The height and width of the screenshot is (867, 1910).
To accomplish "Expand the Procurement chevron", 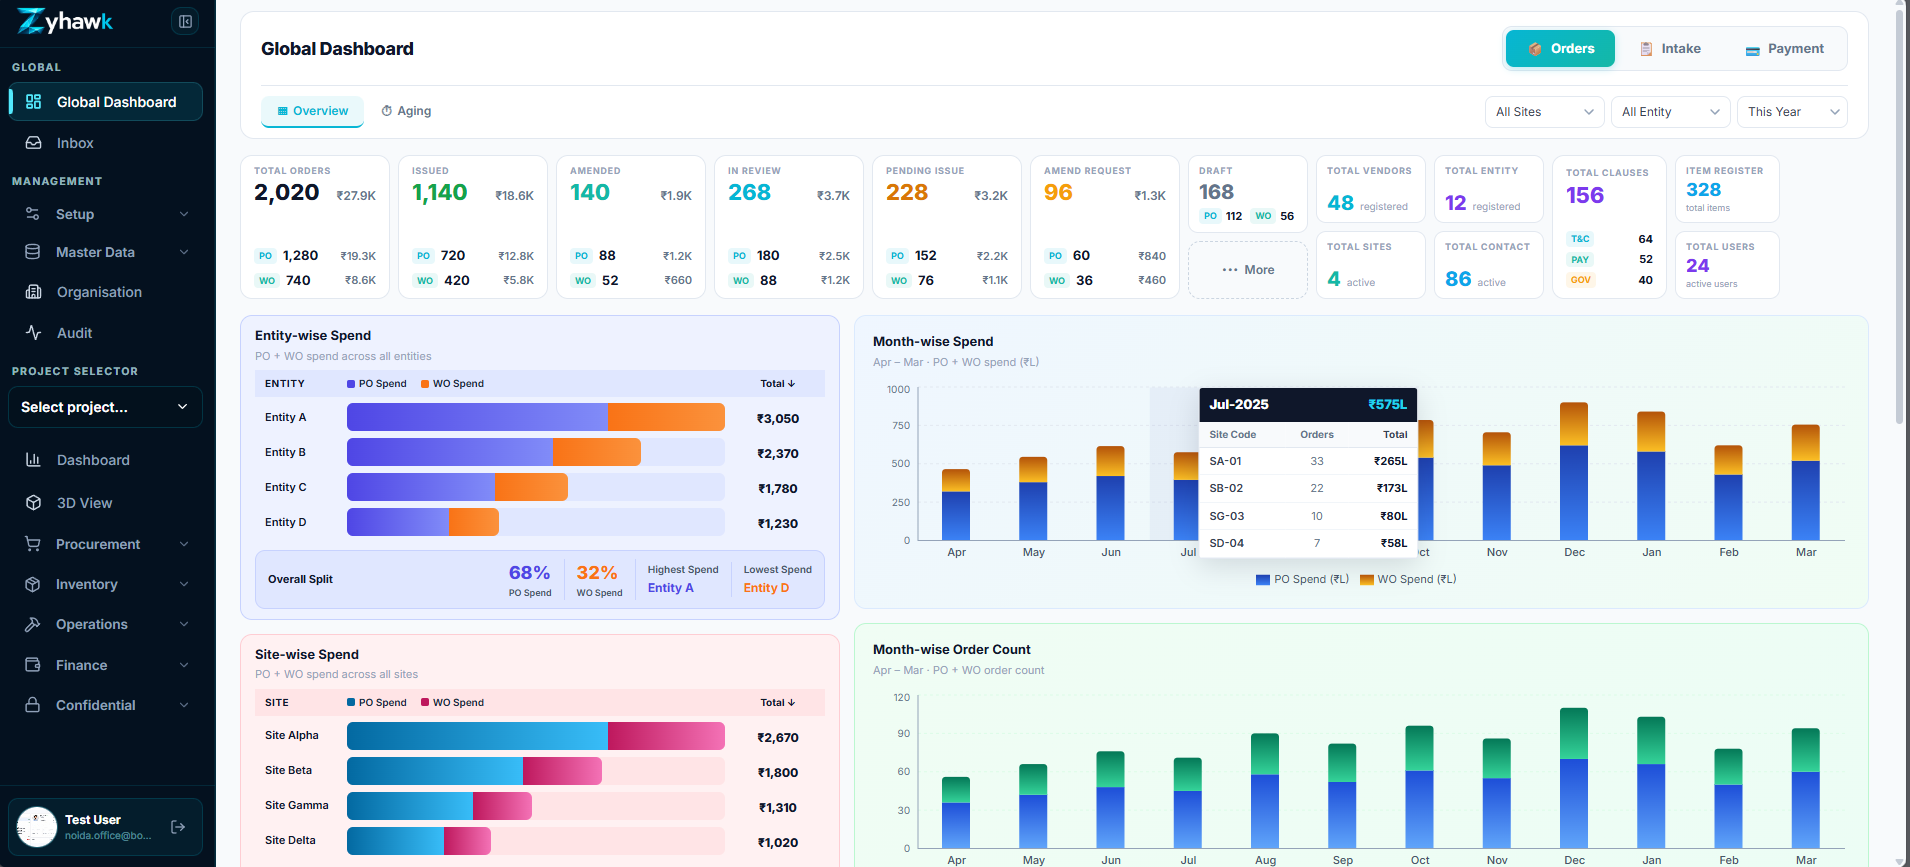I will click(x=184, y=544).
